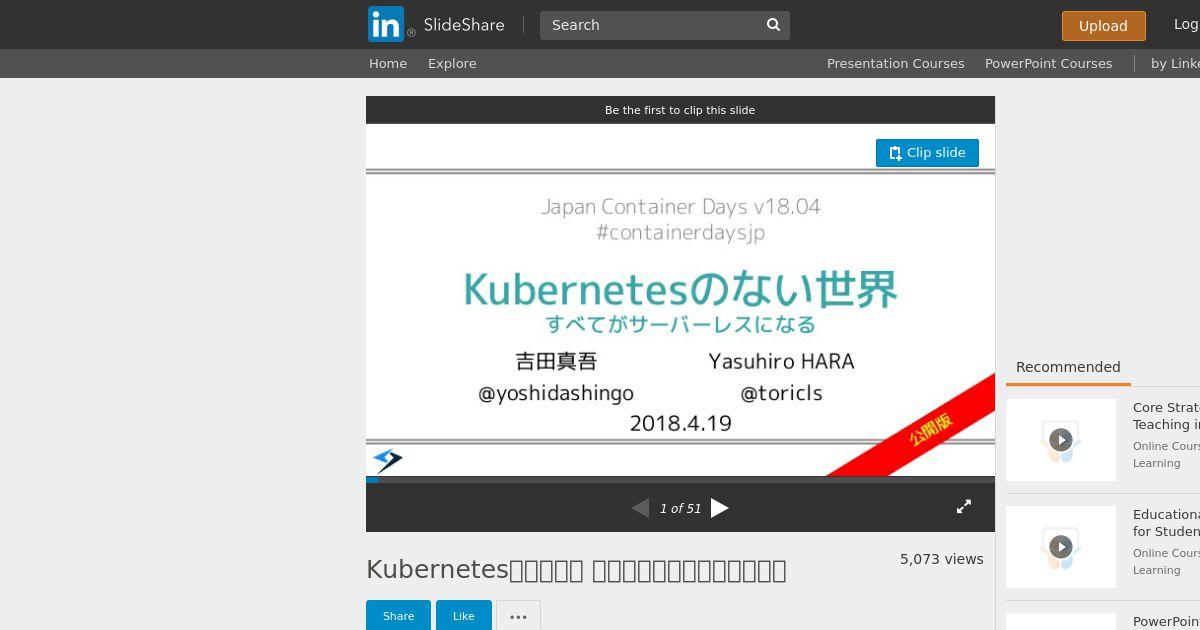Screen dimensions: 1200x630
Task: Open the Home menu item
Action: [x=388, y=63]
